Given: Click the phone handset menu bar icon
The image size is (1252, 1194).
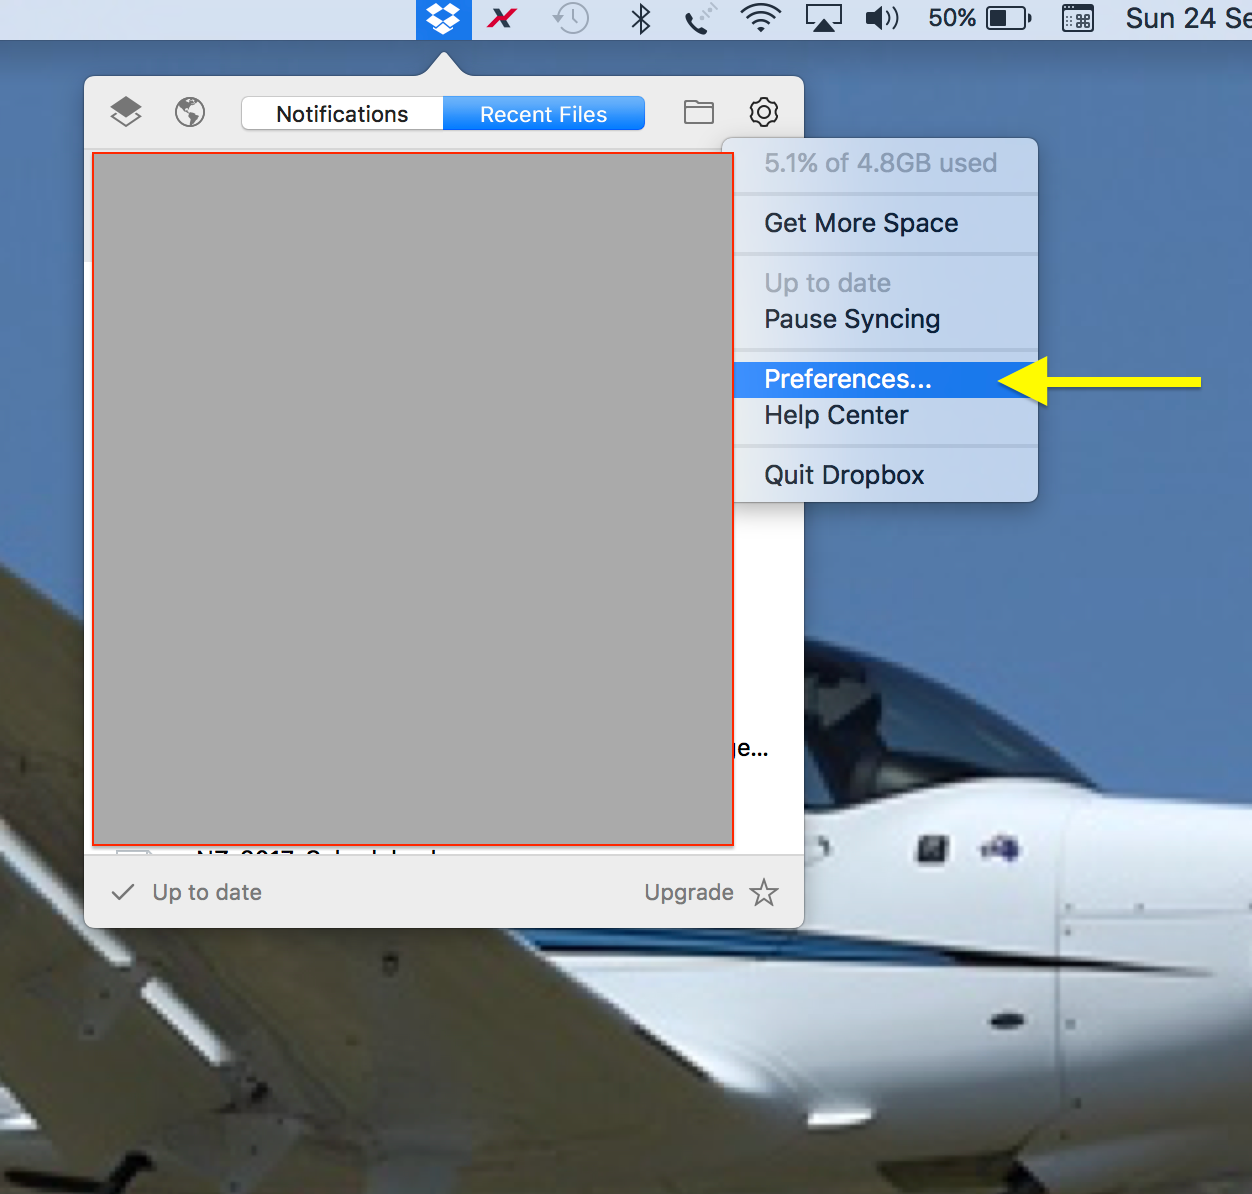Looking at the screenshot, I should tap(701, 18).
